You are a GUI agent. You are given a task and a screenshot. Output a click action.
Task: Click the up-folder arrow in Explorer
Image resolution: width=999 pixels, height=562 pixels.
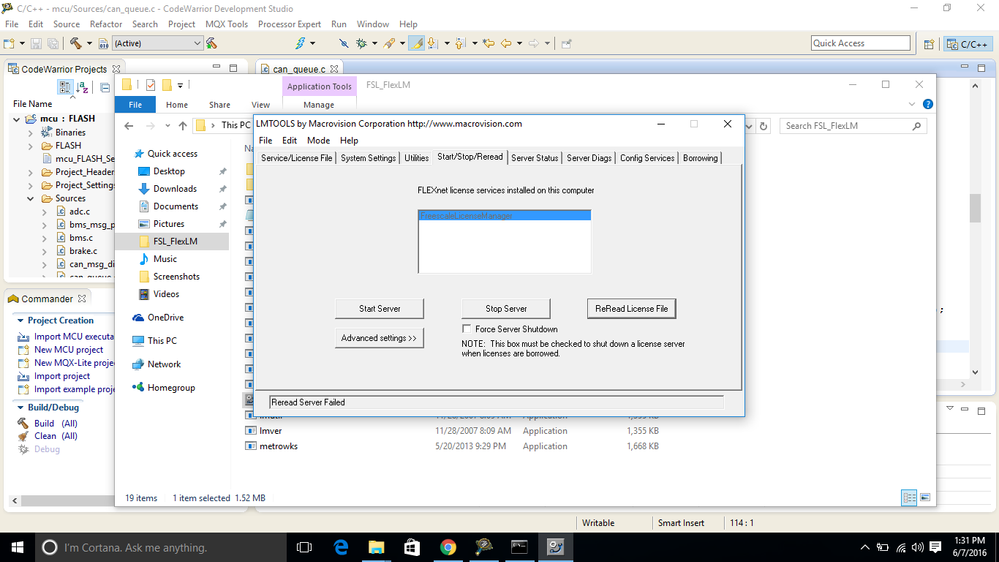[183, 126]
